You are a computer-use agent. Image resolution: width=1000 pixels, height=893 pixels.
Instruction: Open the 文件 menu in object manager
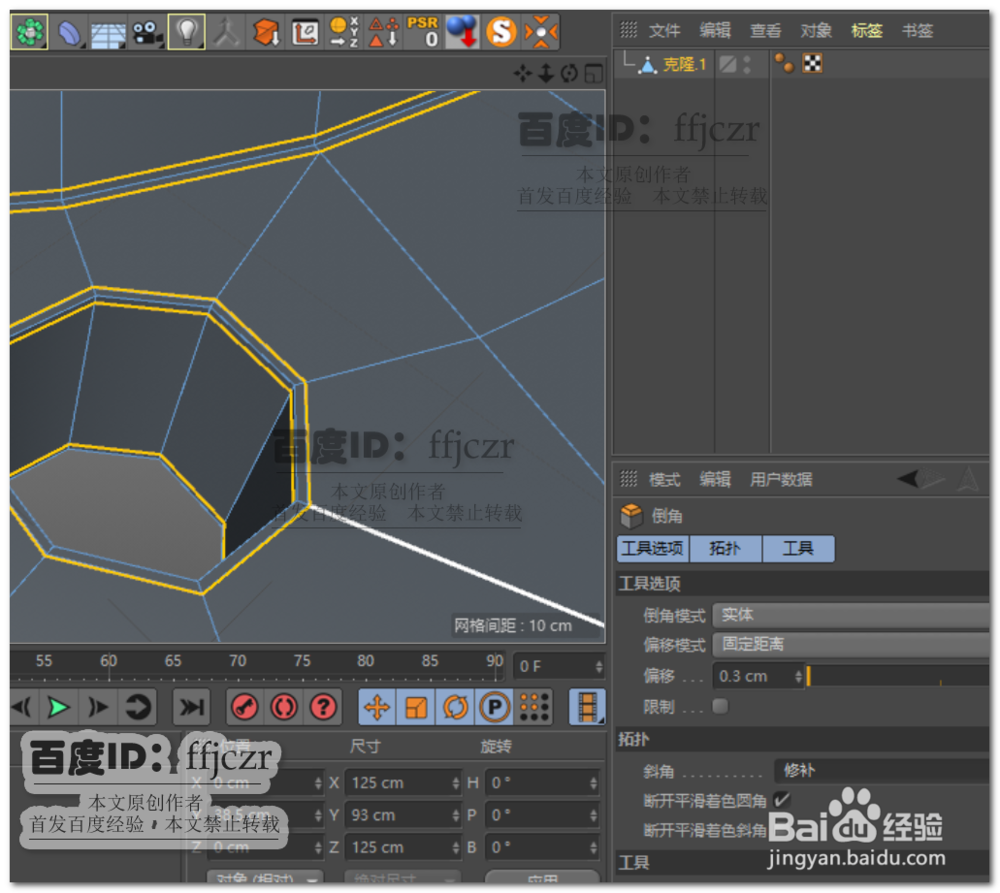coord(664,31)
